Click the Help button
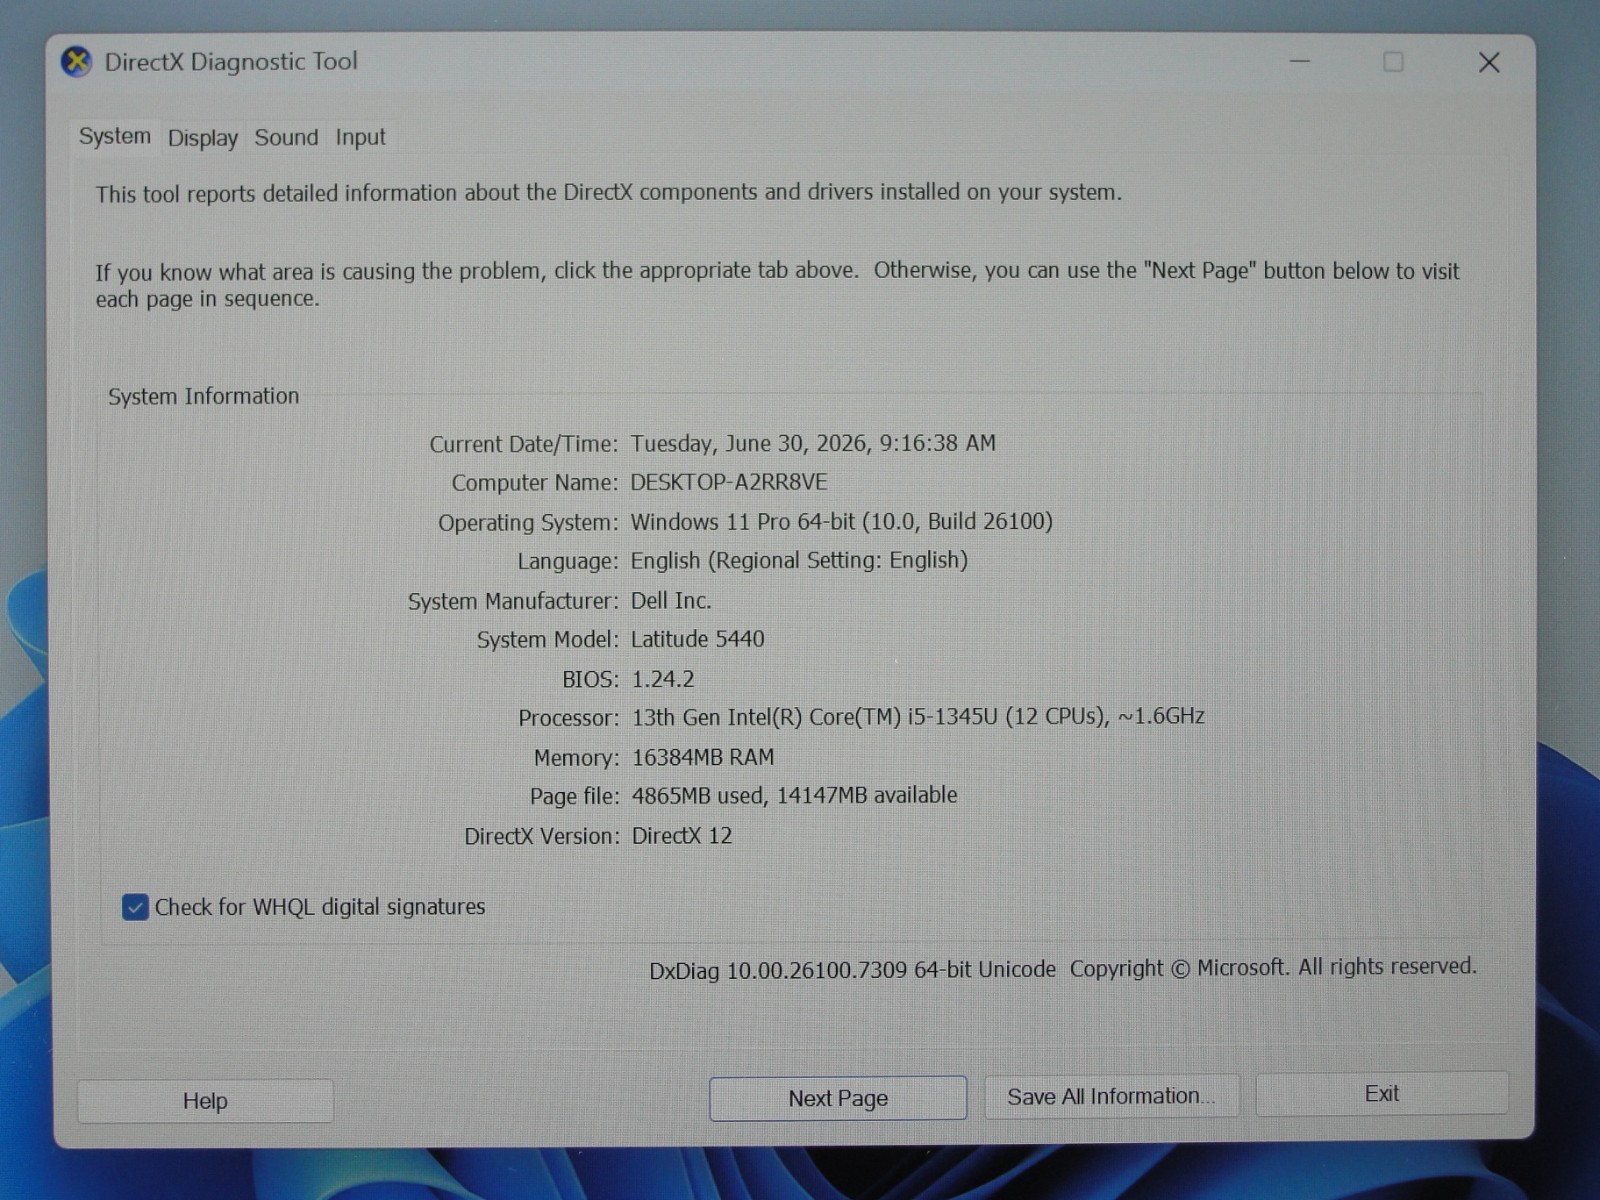The image size is (1600, 1200). click(x=205, y=1101)
